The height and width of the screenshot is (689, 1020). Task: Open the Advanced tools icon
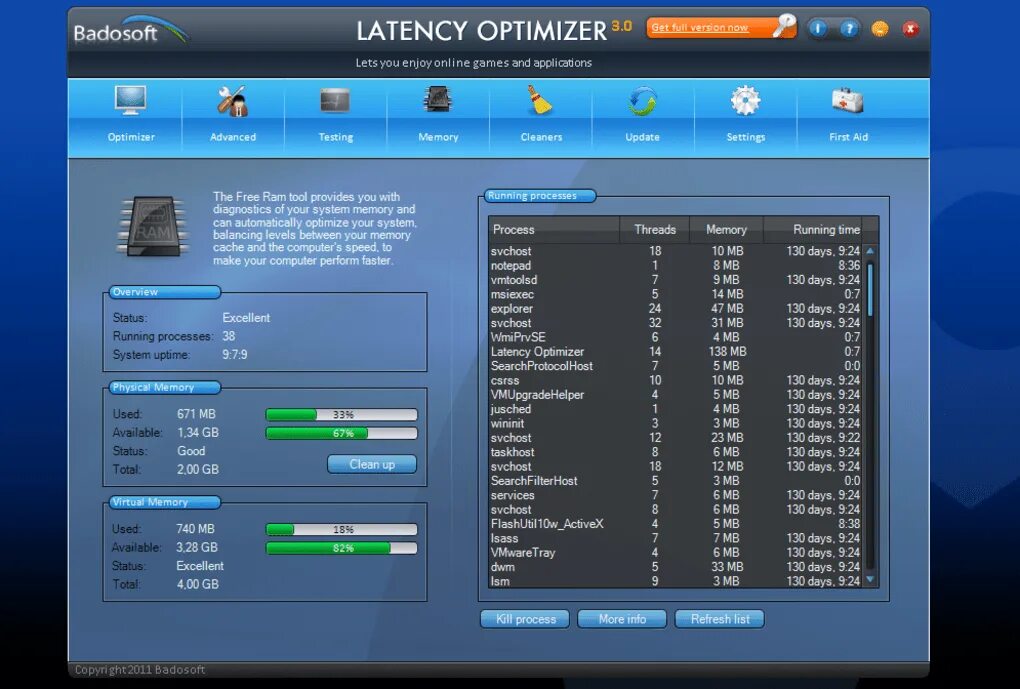232,101
